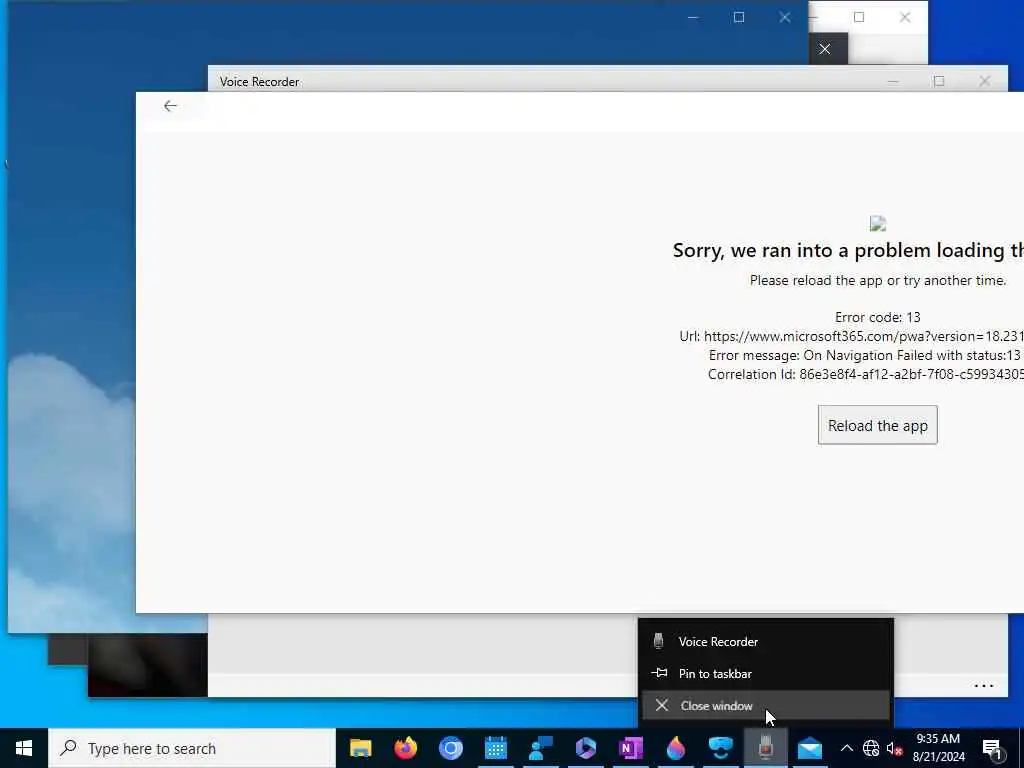Launch Firefox from the taskbar
This screenshot has height=768, width=1024.
pyautogui.click(x=406, y=748)
